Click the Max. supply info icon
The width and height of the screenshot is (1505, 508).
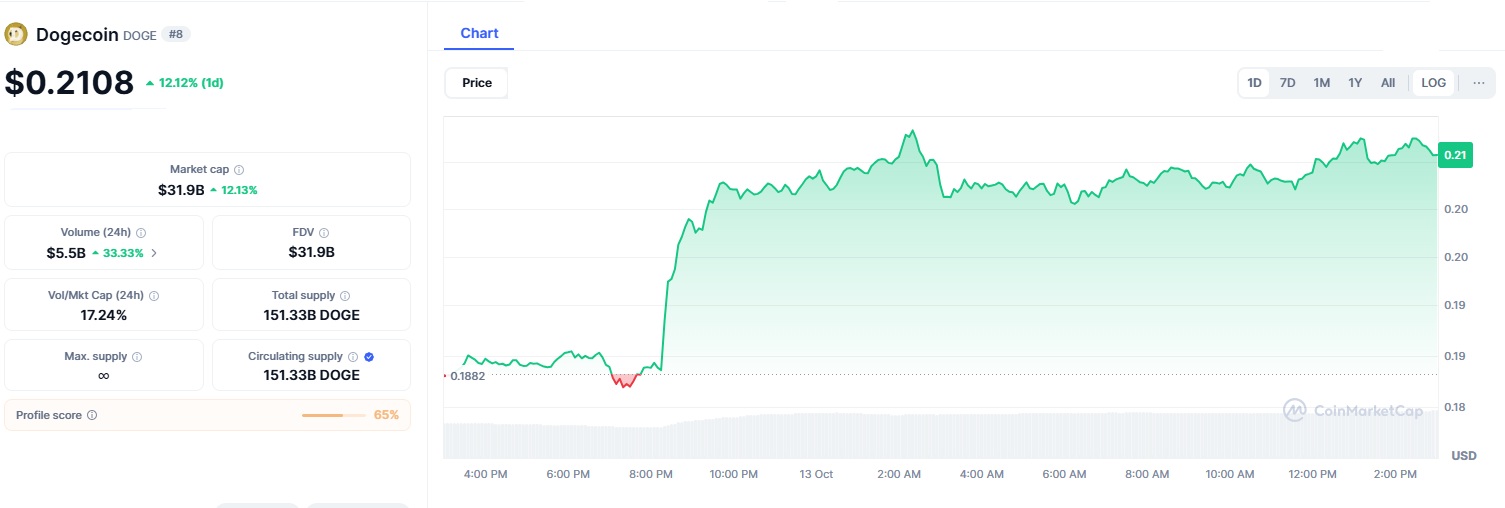137,357
